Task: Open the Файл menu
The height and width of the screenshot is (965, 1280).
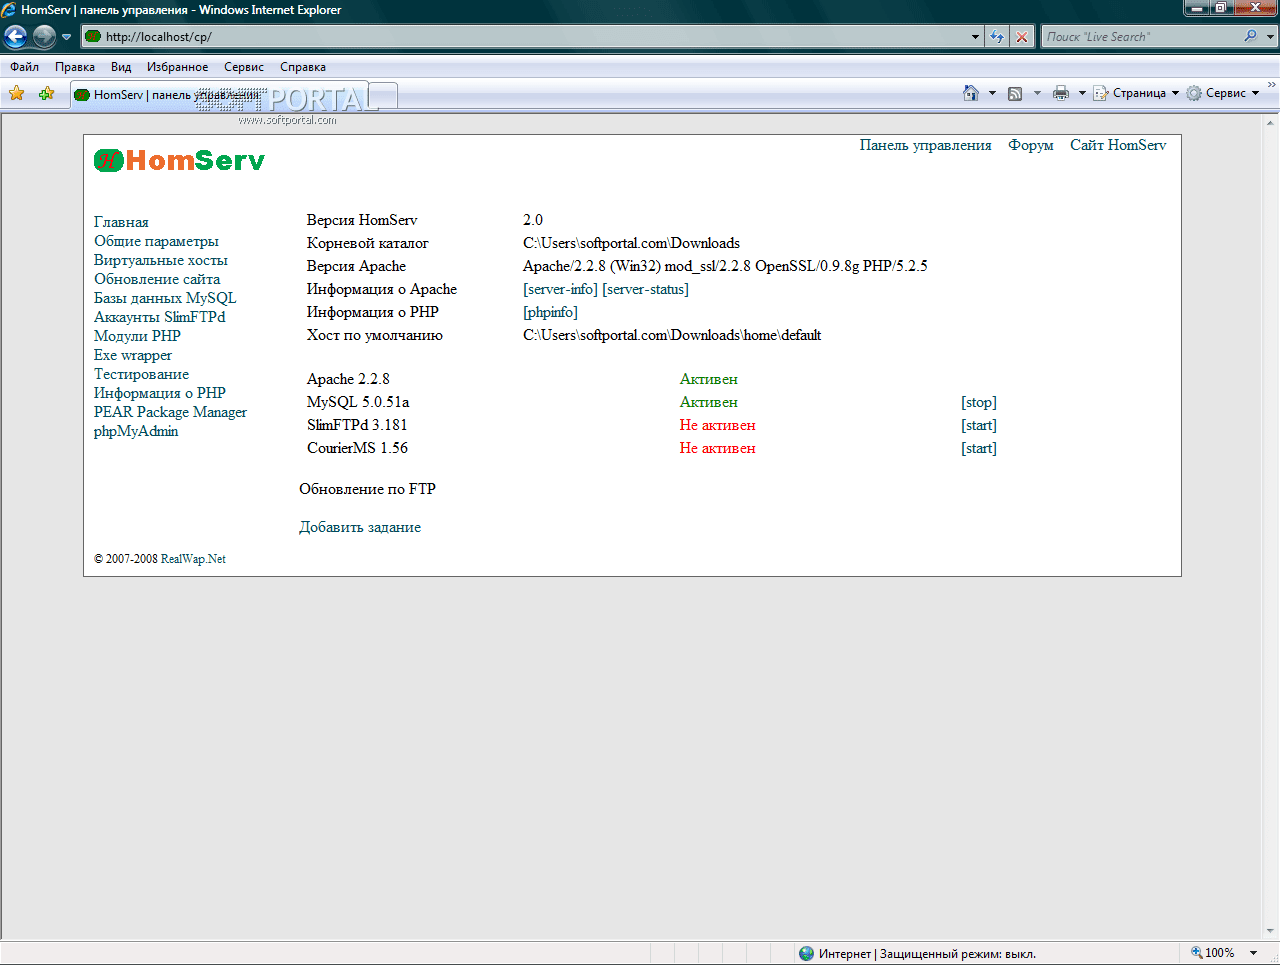Action: pyautogui.click(x=24, y=67)
